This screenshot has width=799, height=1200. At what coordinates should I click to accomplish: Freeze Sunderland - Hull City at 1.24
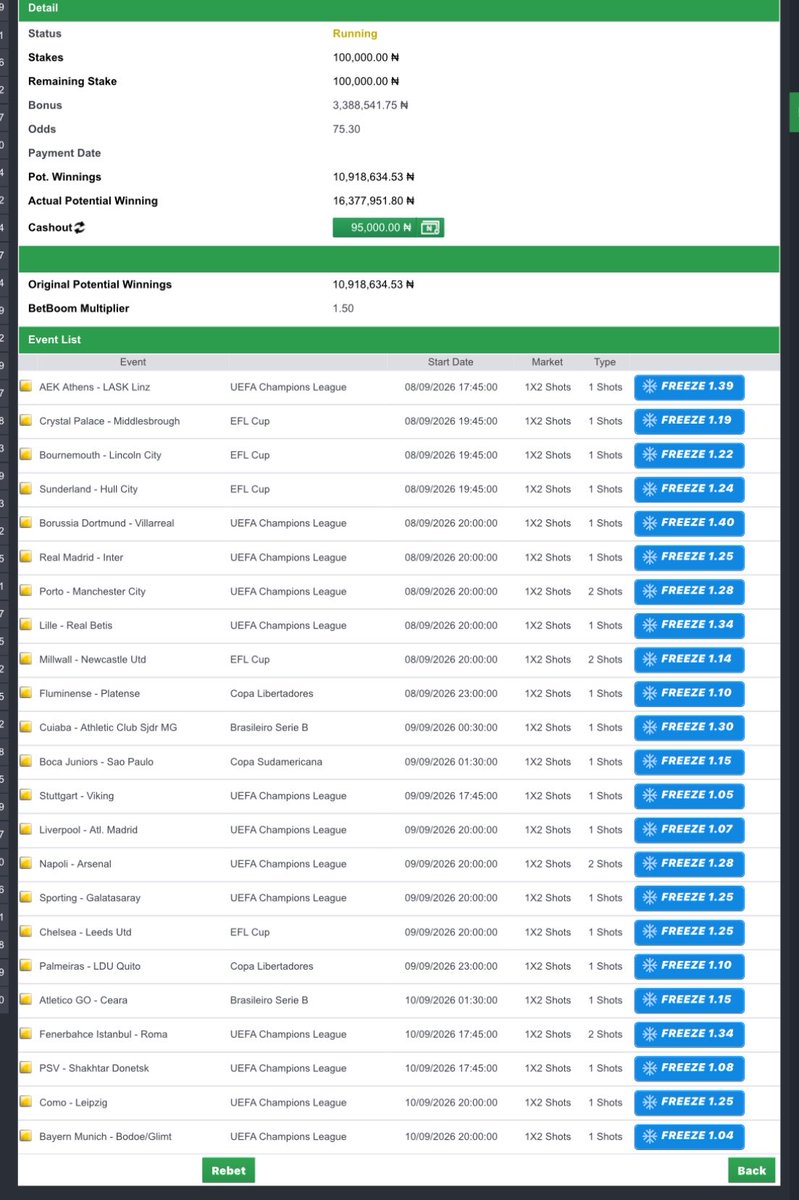point(689,488)
